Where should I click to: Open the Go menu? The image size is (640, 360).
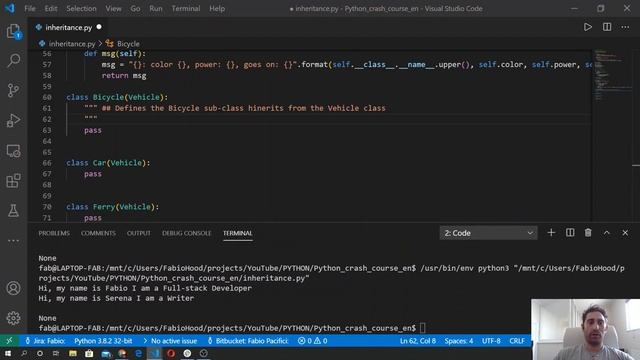pos(135,8)
